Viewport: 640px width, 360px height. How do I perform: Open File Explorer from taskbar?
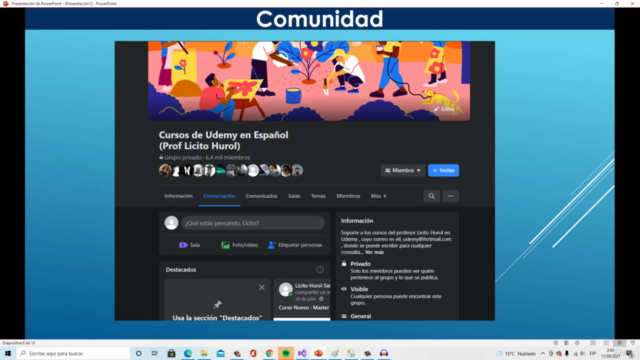point(204,353)
